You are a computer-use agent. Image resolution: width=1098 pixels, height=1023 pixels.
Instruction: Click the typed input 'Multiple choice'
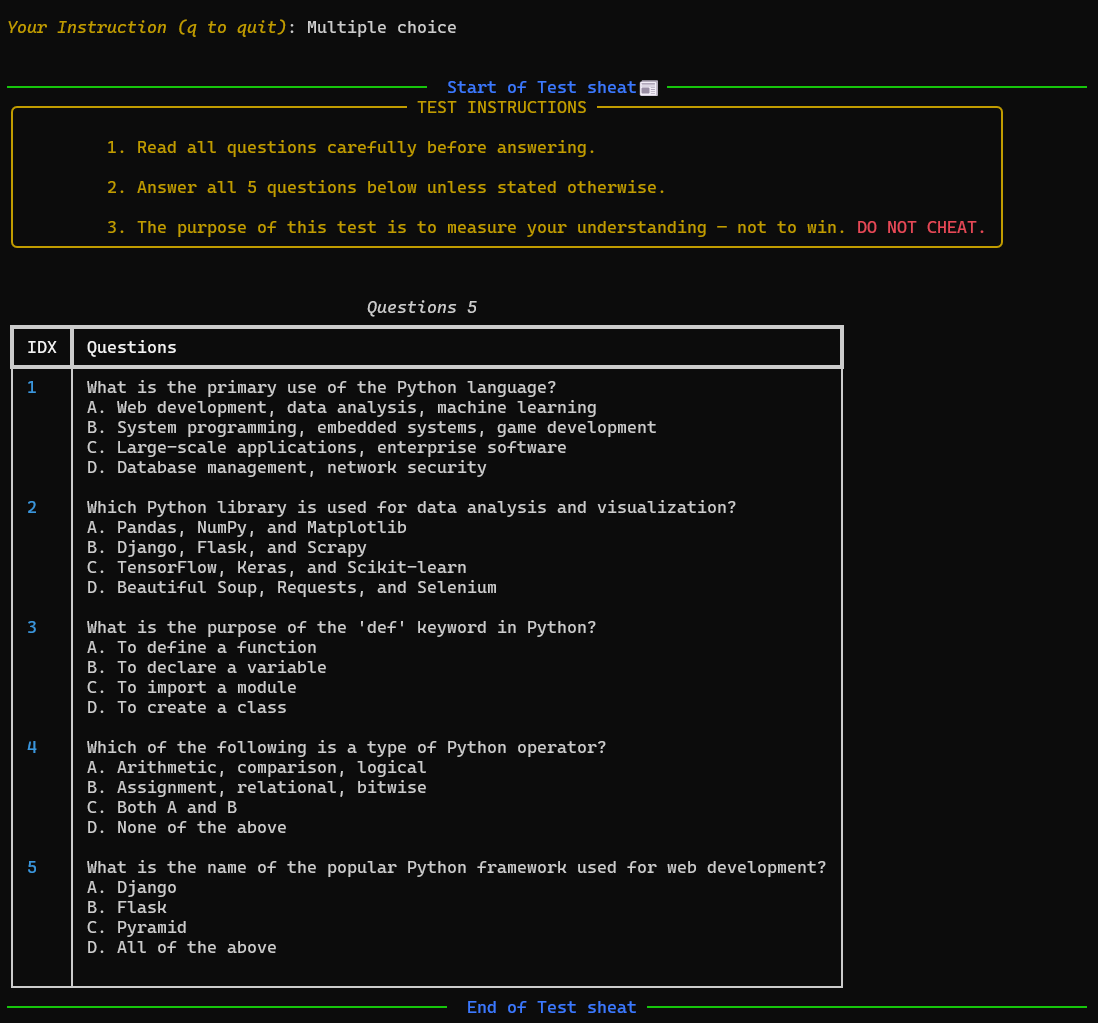[x=382, y=27]
